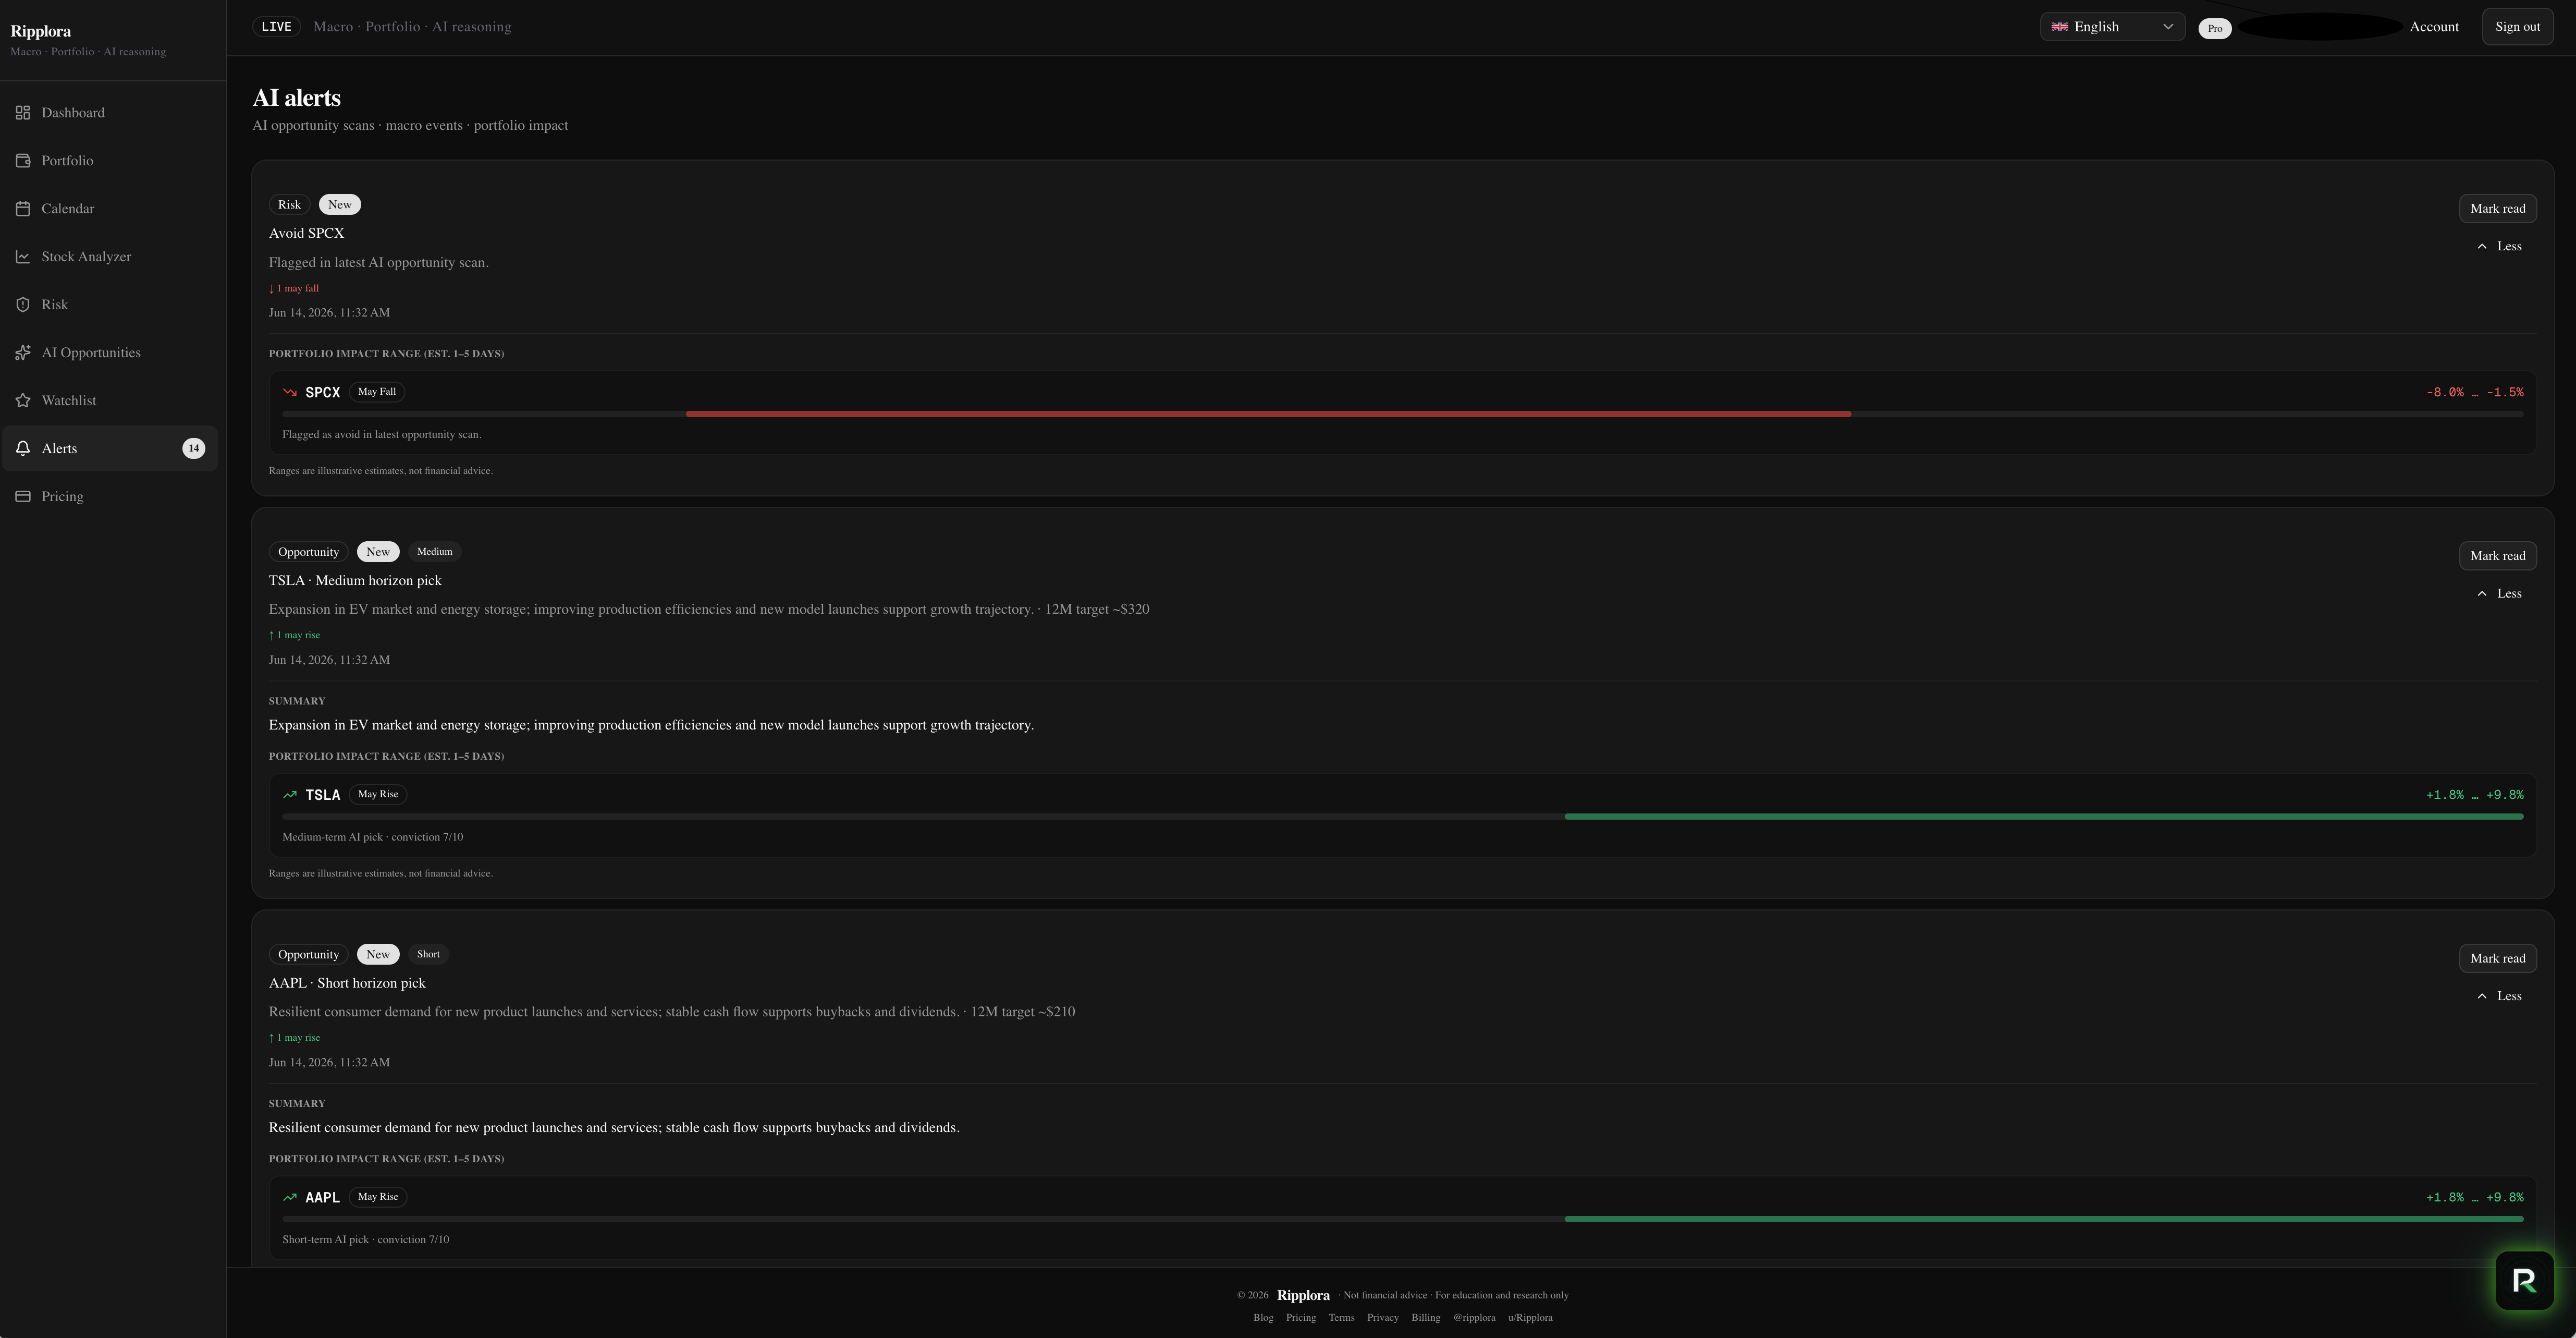2576x1338 pixels.
Task: Click the May Rise badge next to TSLA
Action: point(378,795)
